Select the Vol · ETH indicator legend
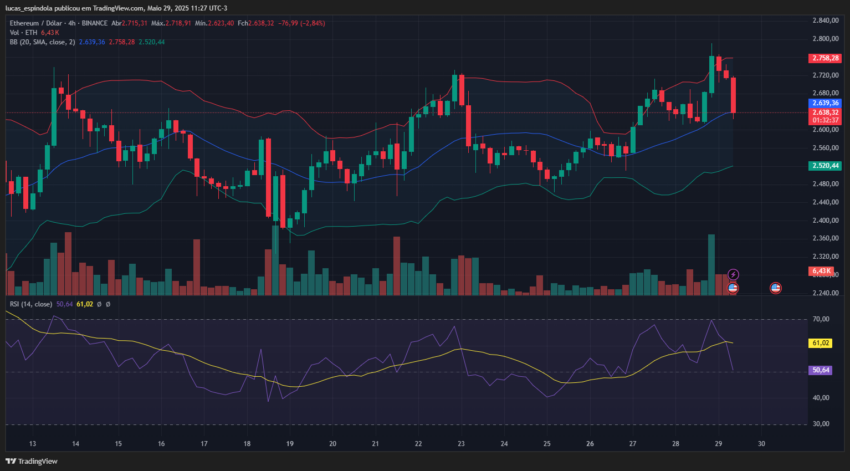 coord(23,33)
